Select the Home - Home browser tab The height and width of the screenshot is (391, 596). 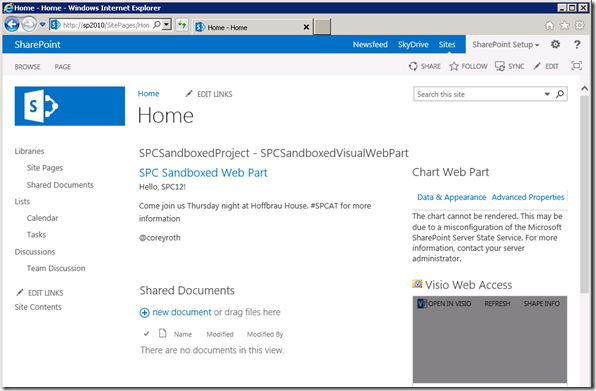(252, 27)
